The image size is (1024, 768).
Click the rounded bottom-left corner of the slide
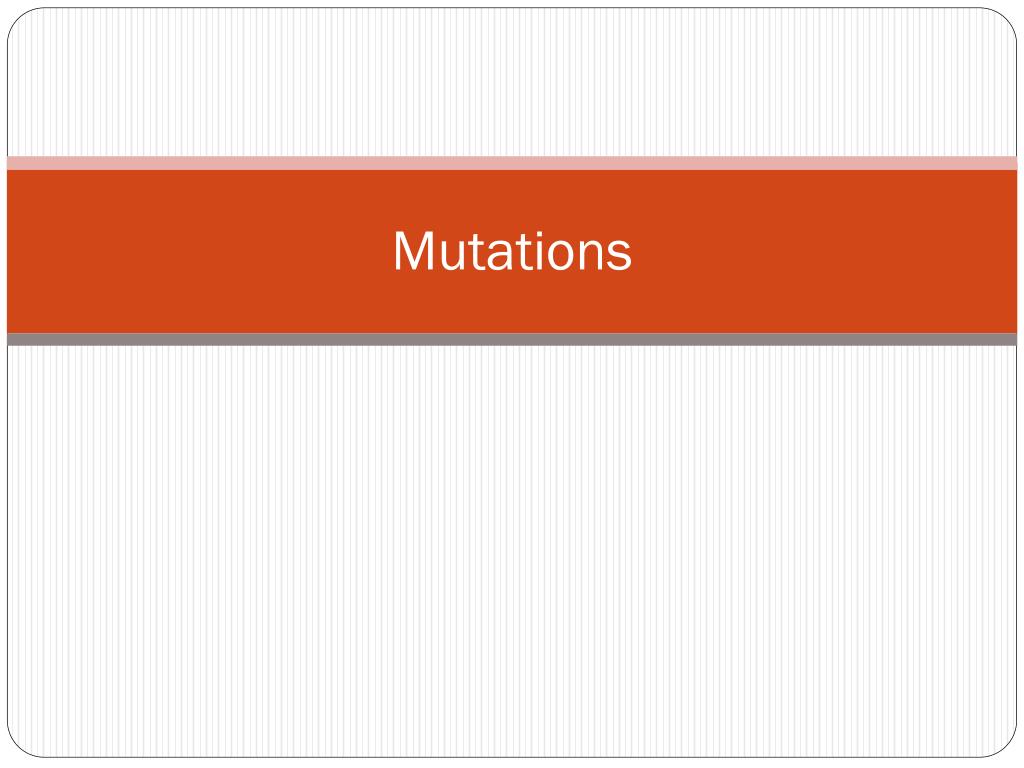pyautogui.click(x=20, y=744)
